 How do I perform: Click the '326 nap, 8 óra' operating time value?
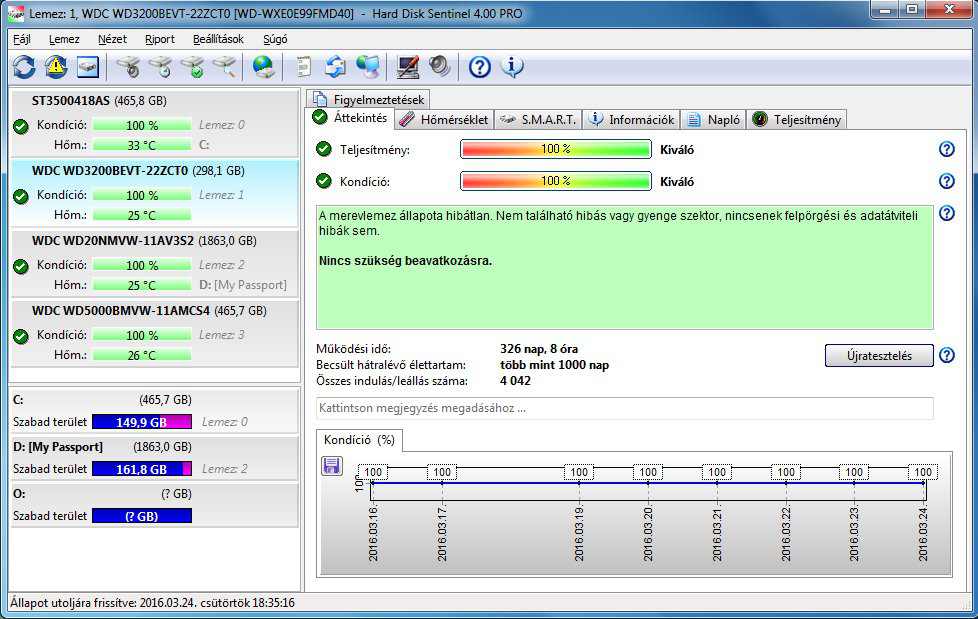[x=539, y=349]
